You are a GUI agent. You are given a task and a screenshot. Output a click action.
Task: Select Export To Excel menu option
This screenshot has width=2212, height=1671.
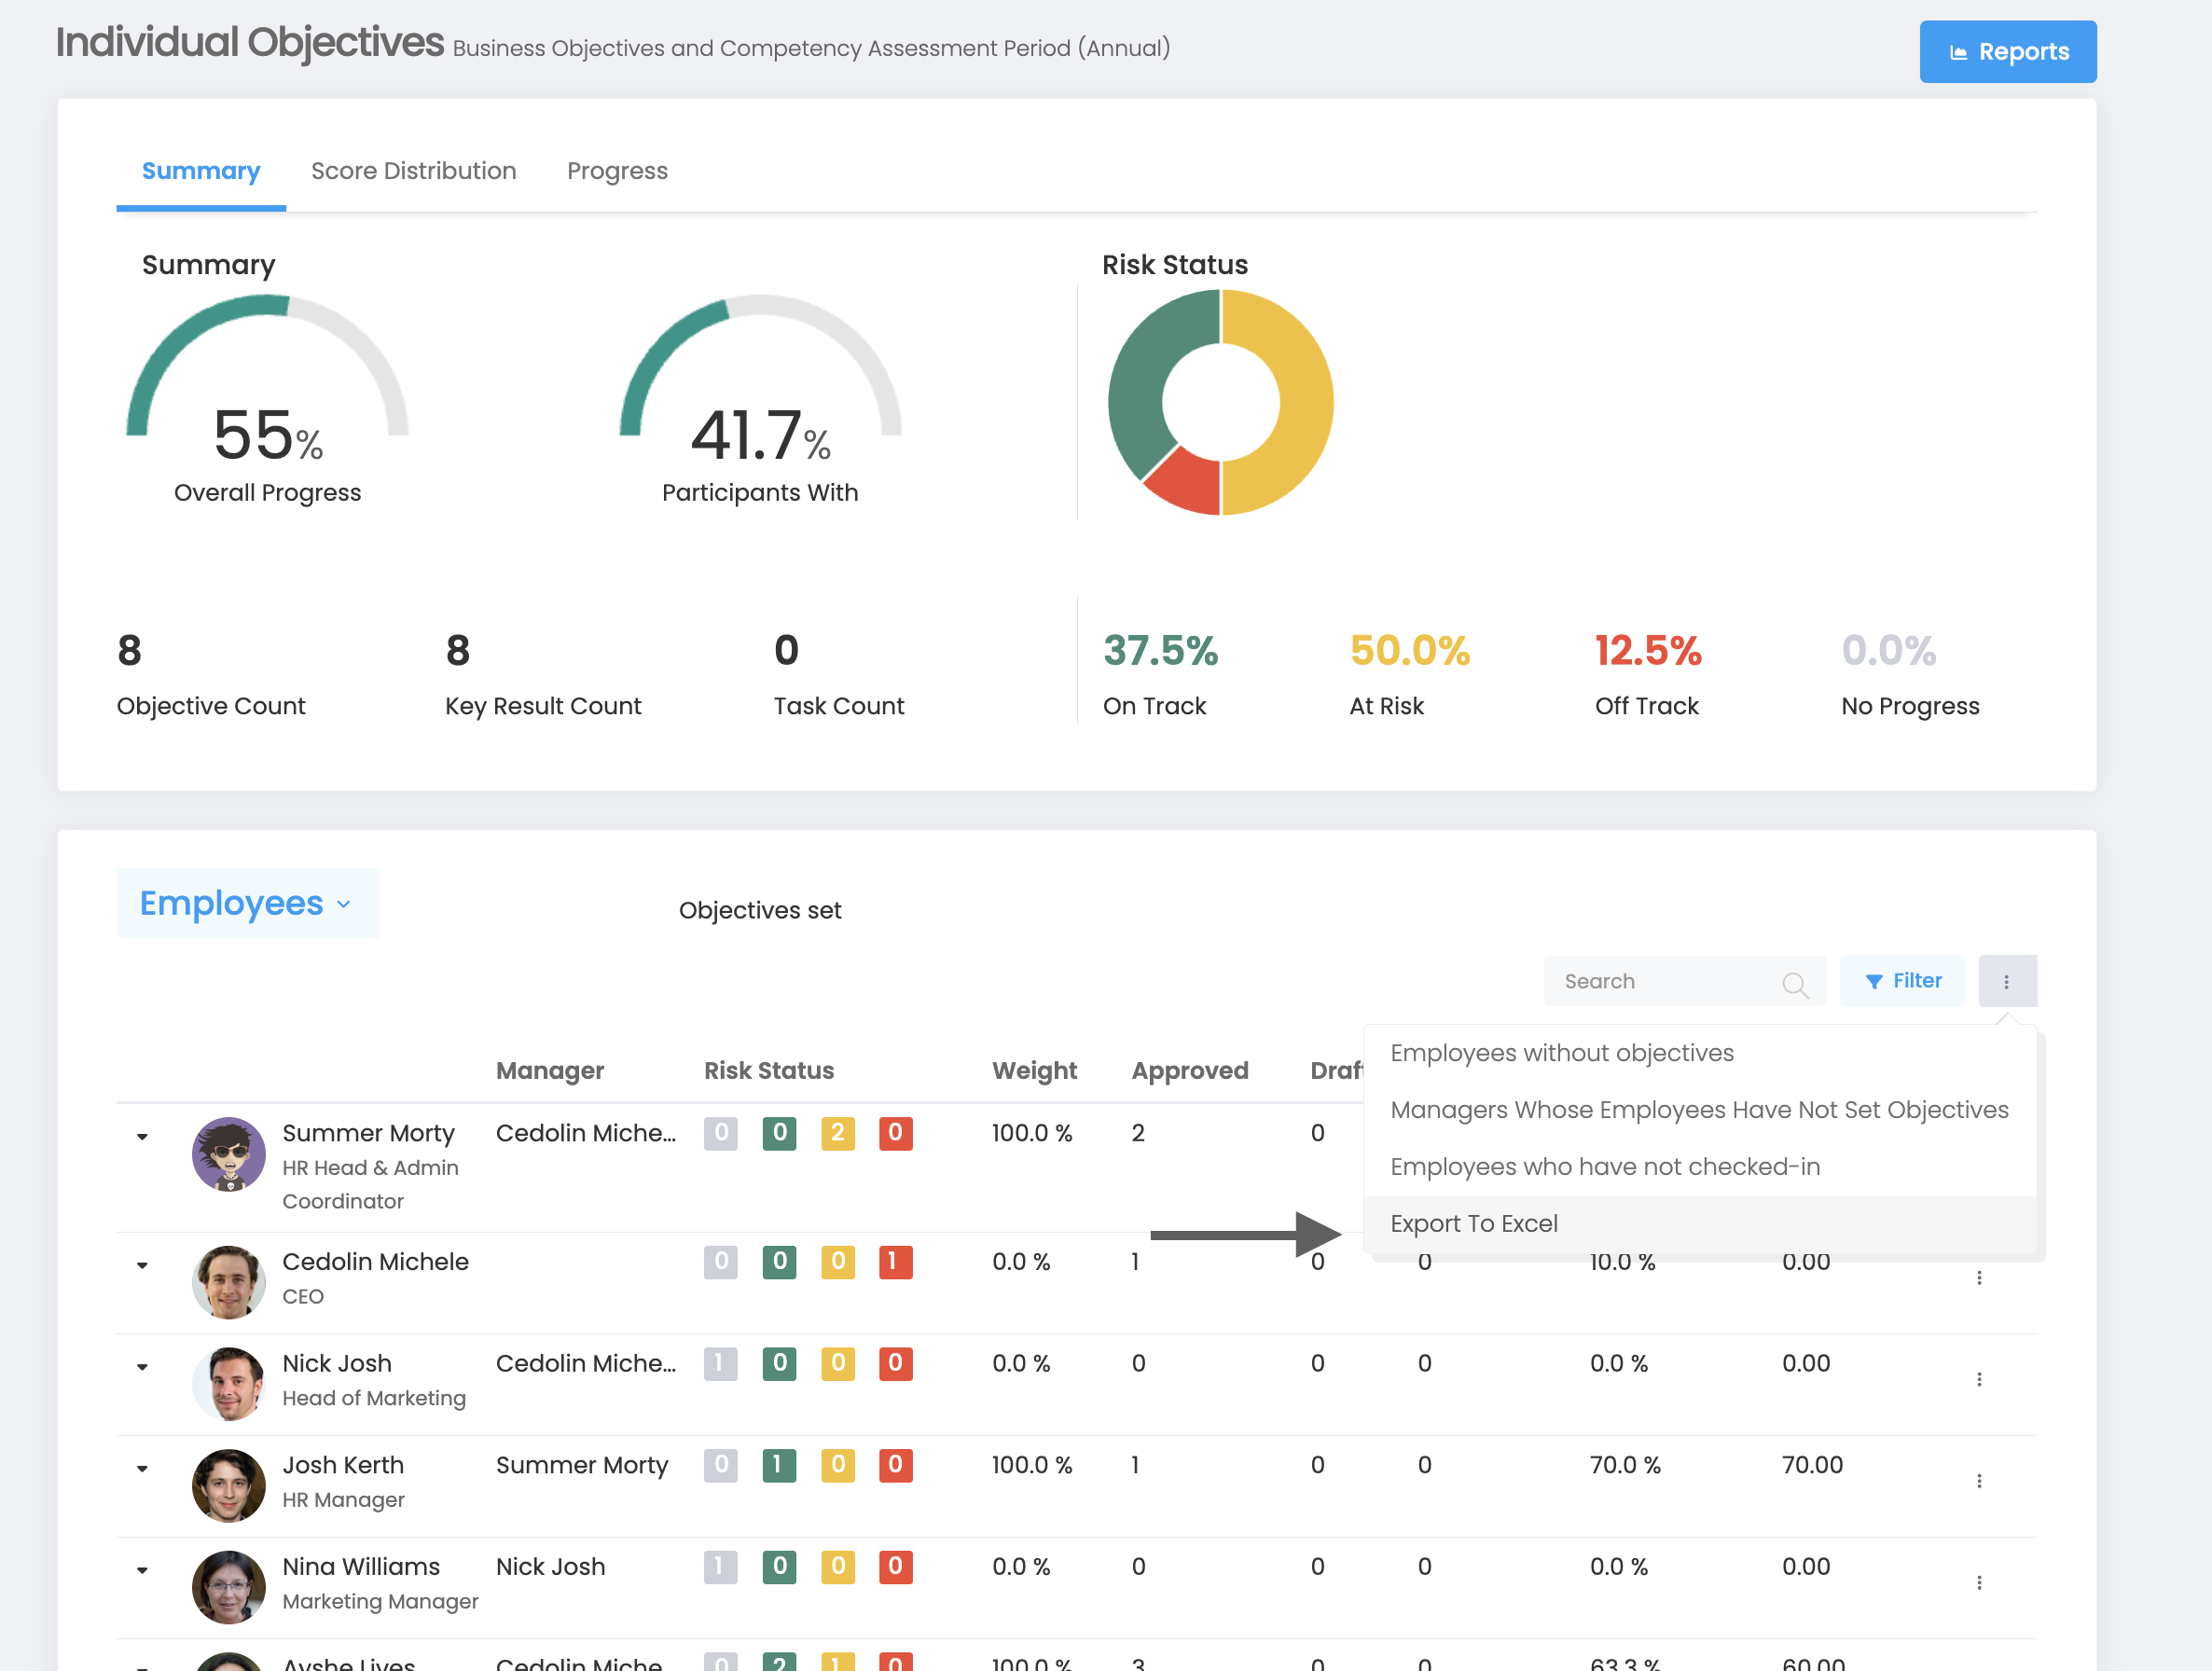pyautogui.click(x=1473, y=1223)
